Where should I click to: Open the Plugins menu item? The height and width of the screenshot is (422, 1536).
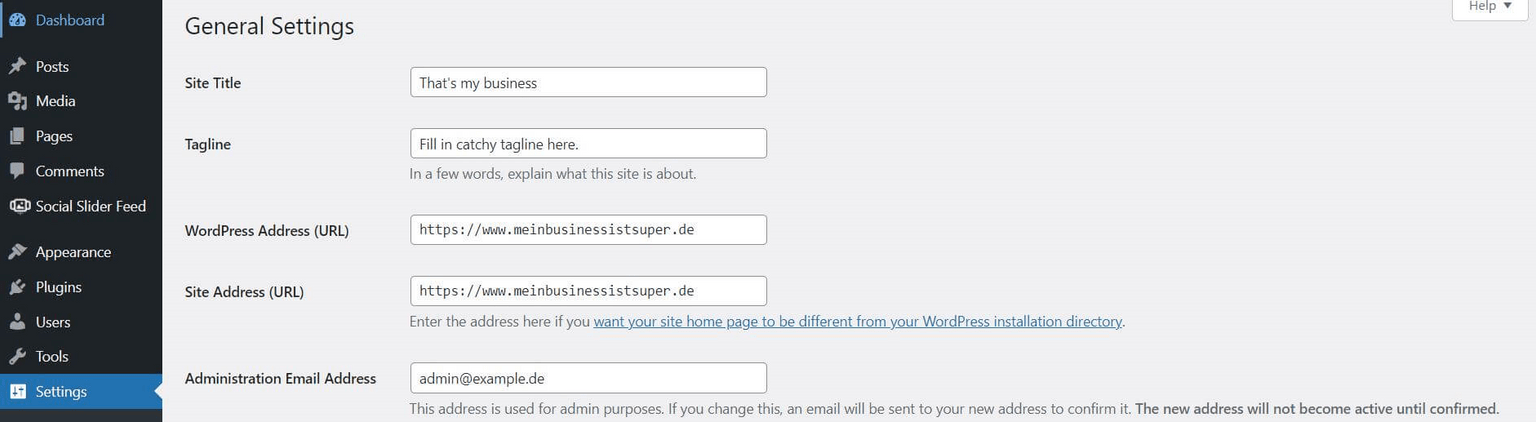click(59, 287)
